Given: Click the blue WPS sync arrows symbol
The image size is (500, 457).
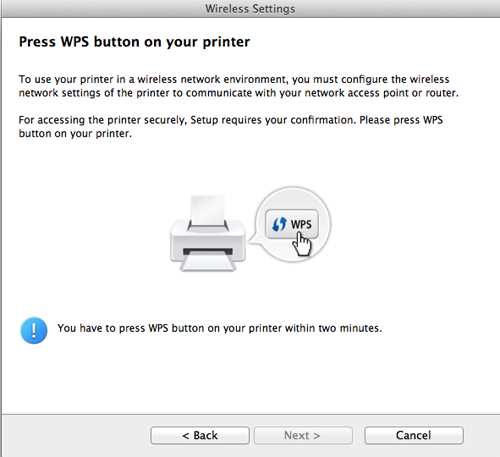Looking at the screenshot, I should (279, 224).
